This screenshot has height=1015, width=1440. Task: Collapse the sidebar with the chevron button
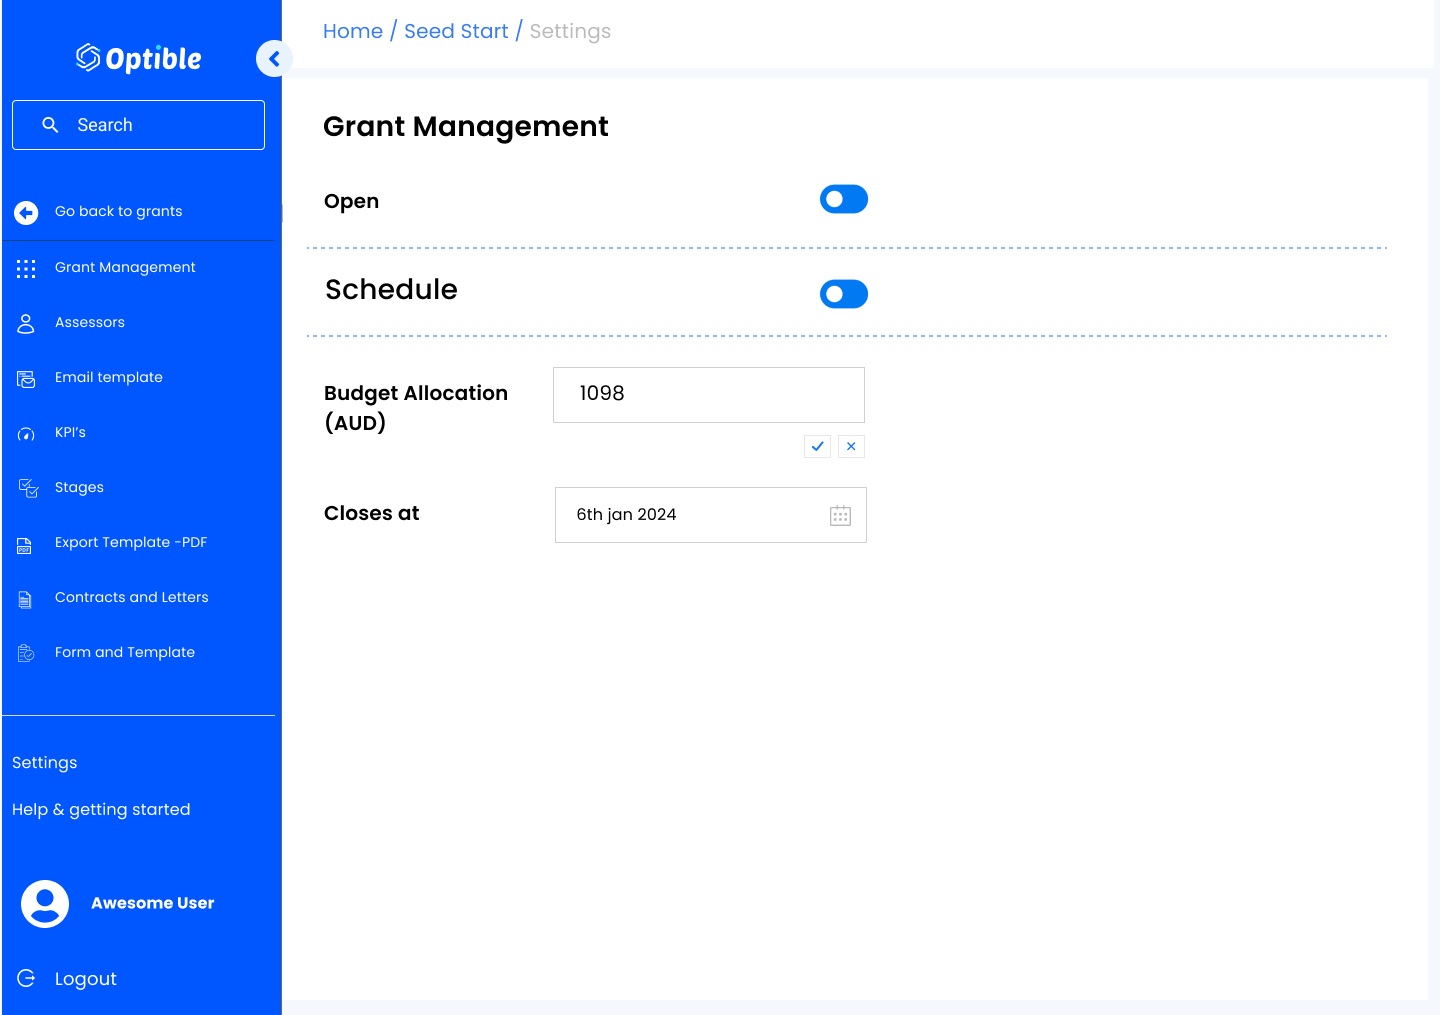[274, 59]
